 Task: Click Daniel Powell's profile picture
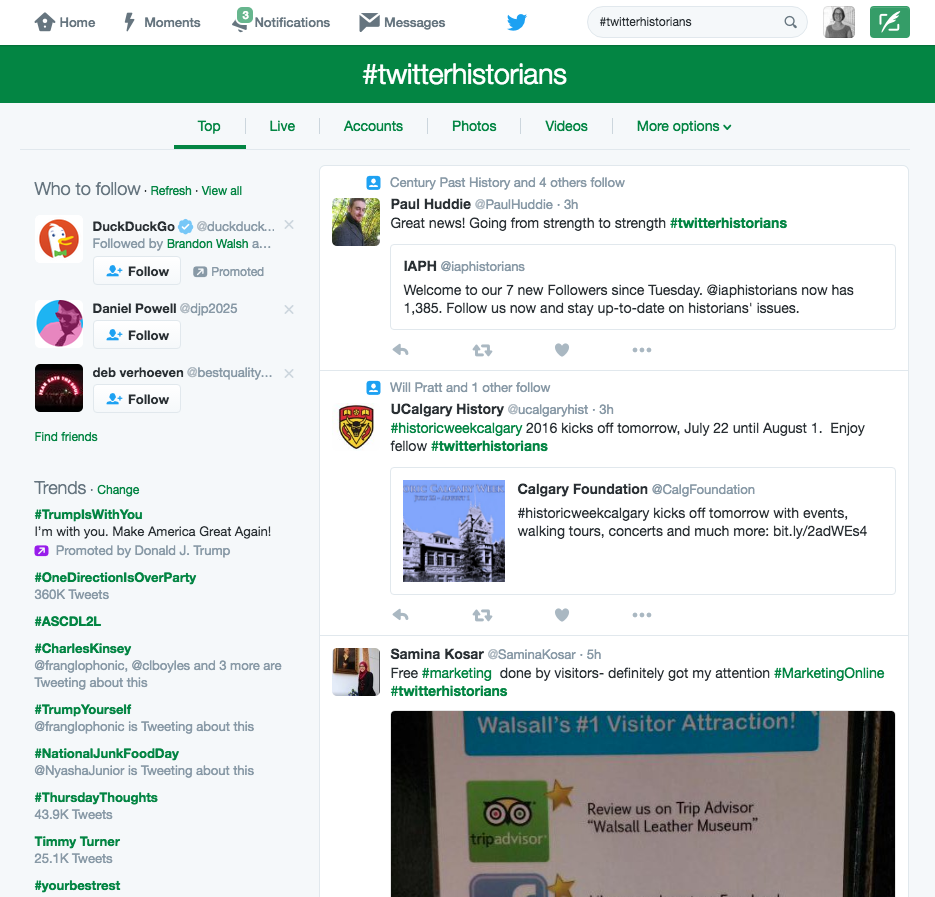59,324
